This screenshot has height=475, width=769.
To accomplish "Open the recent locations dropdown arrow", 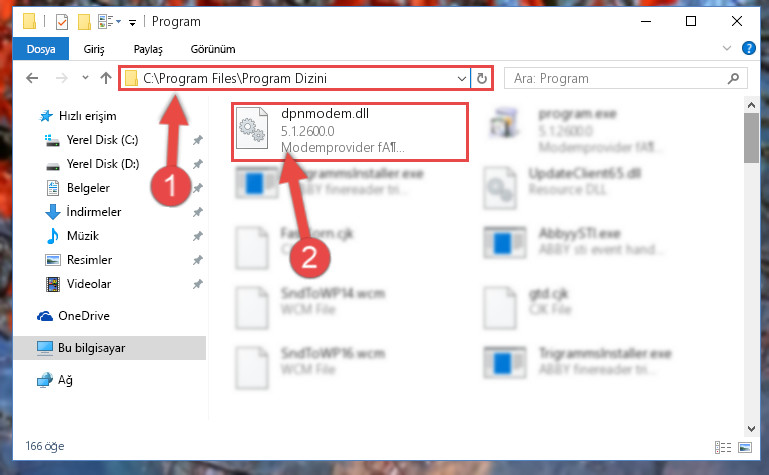I will tap(85, 77).
